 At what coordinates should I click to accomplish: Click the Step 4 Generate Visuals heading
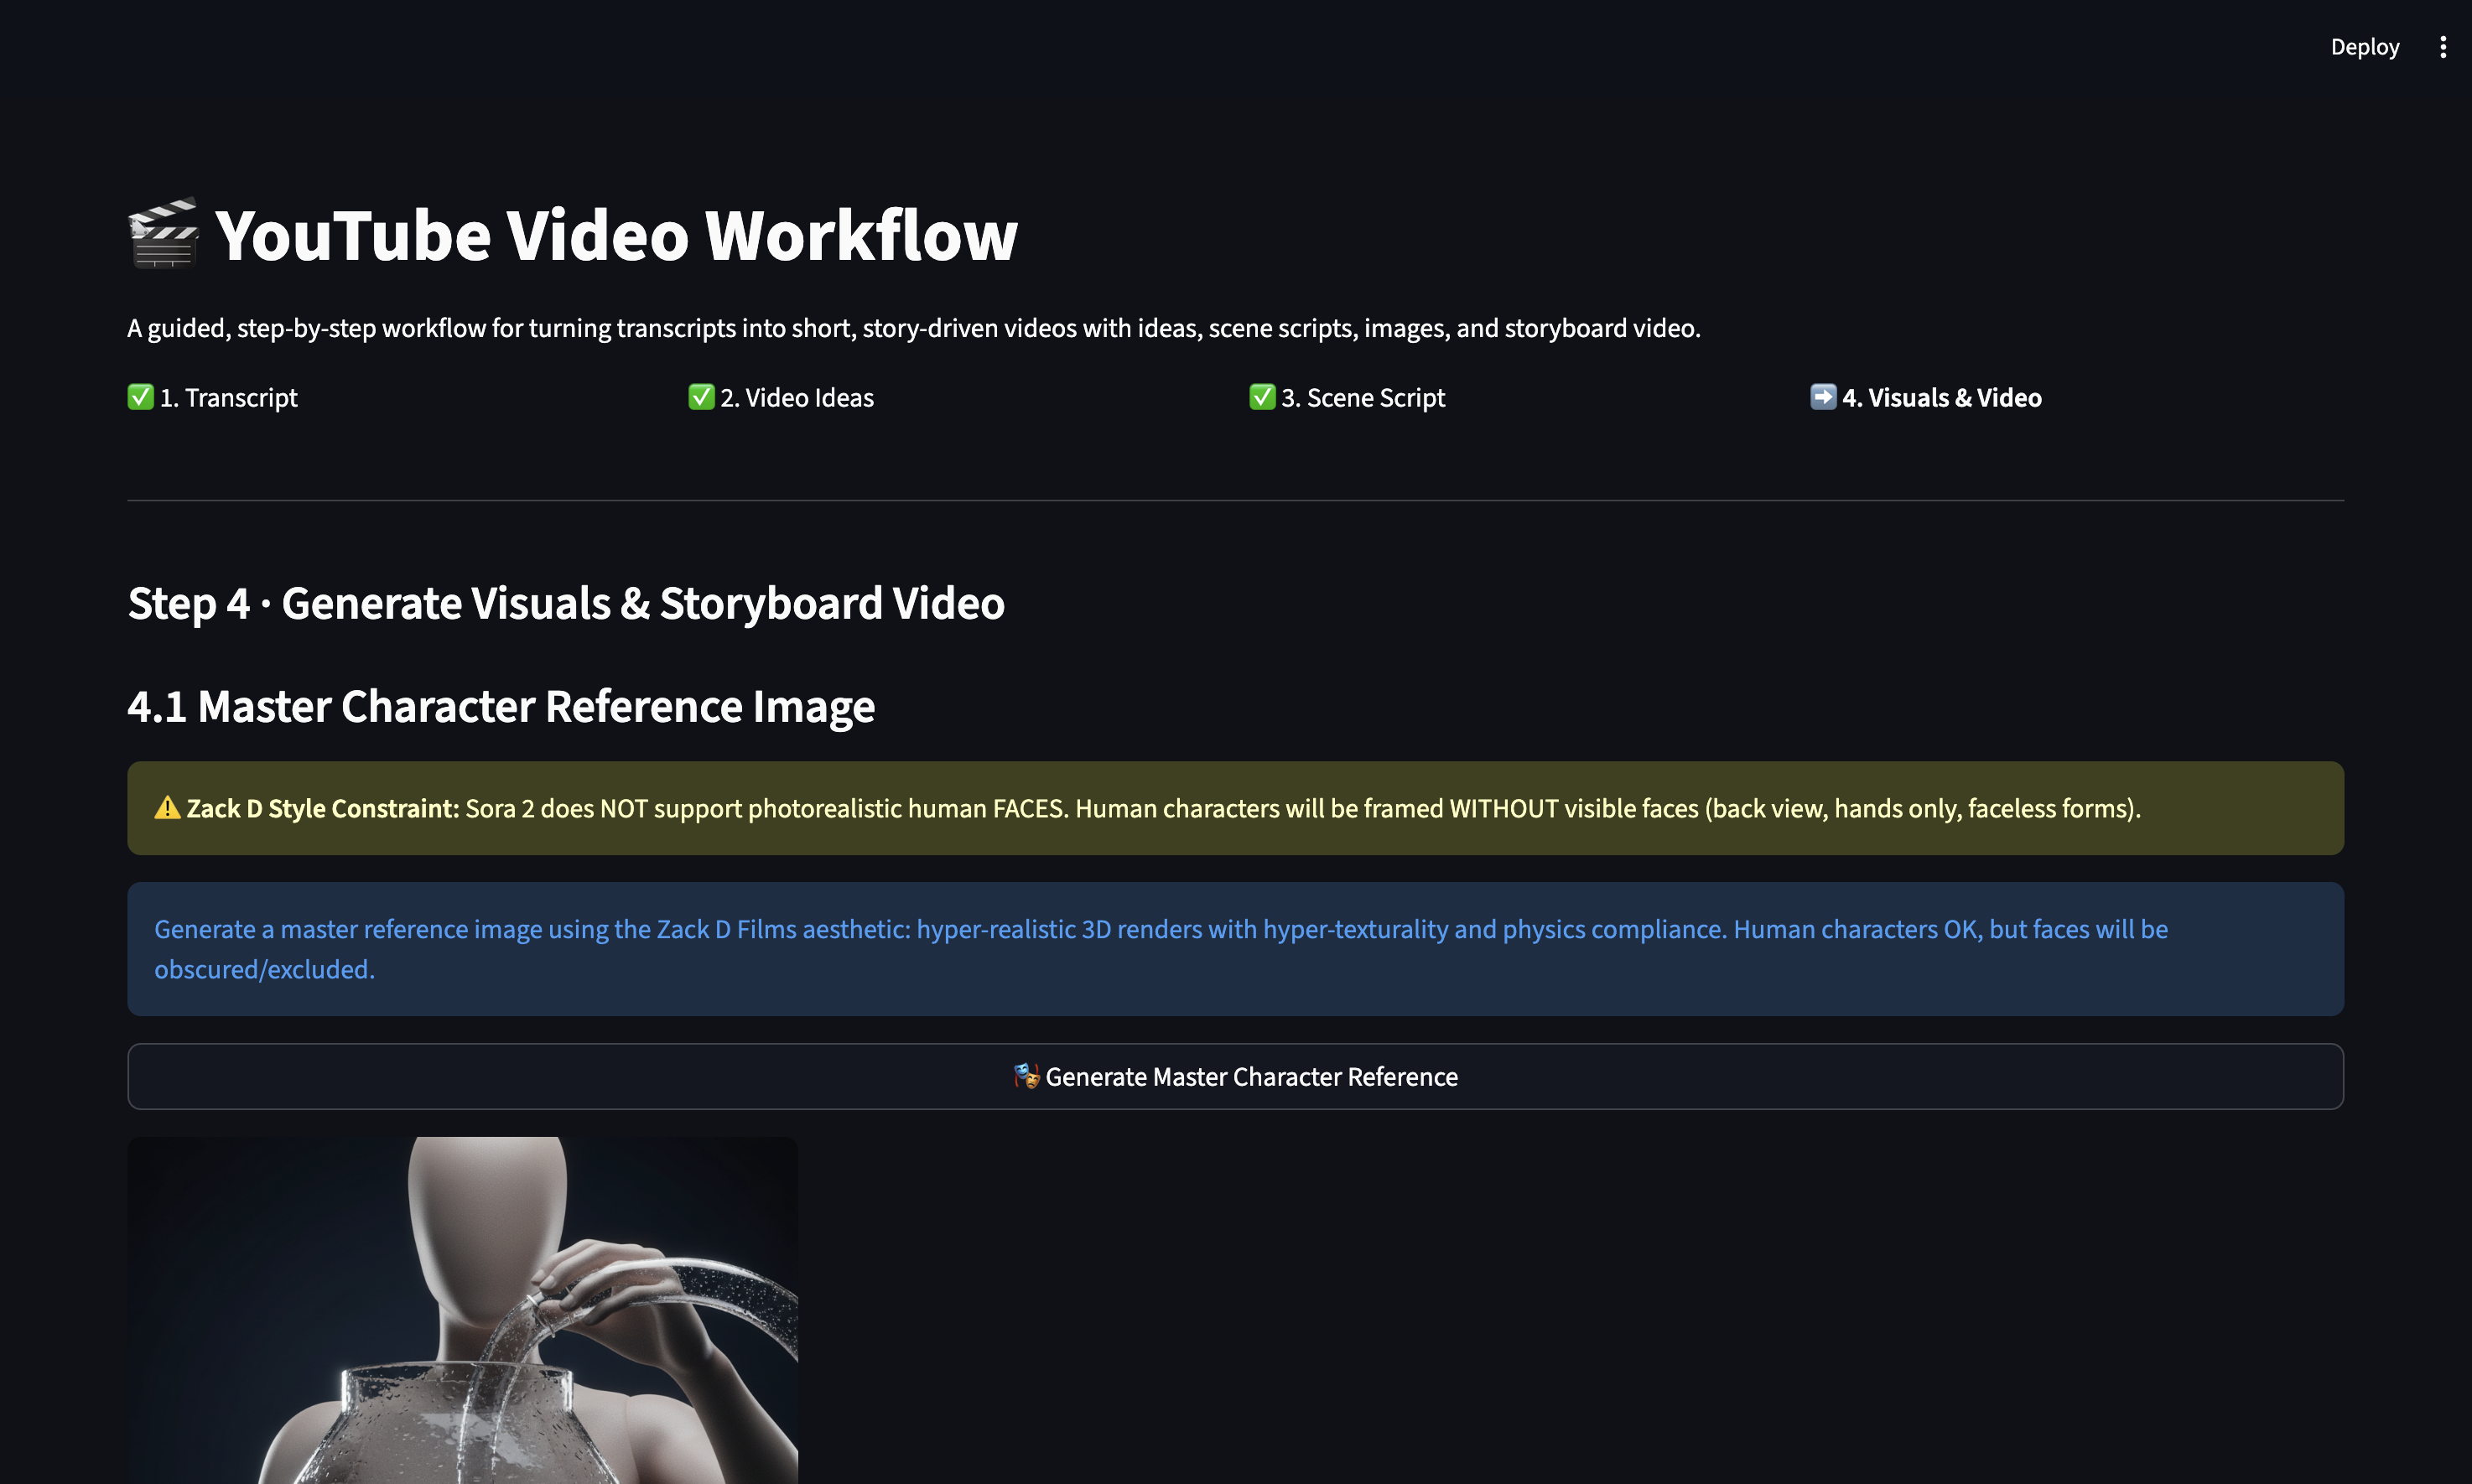pos(565,603)
